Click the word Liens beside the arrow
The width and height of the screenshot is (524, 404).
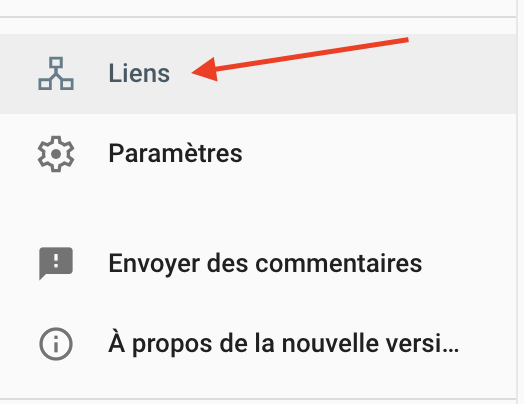pos(139,73)
